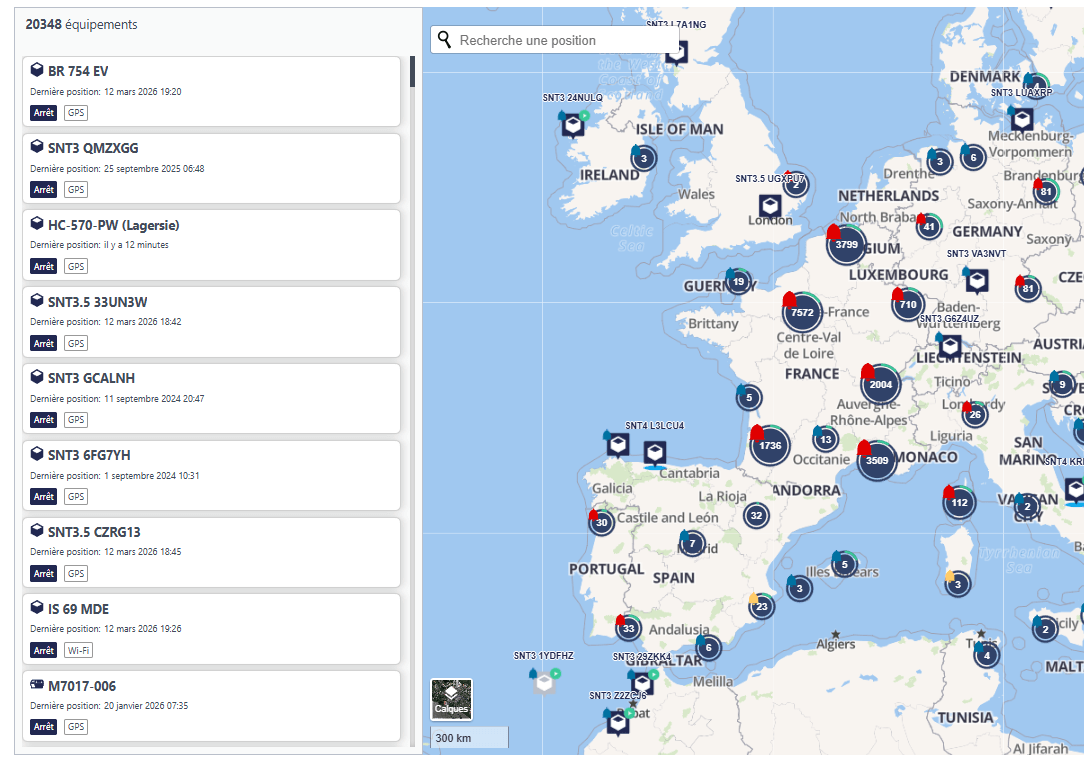Open the 1736 cluster marker in southwest France
The image size is (1084, 771).
pyautogui.click(x=770, y=445)
